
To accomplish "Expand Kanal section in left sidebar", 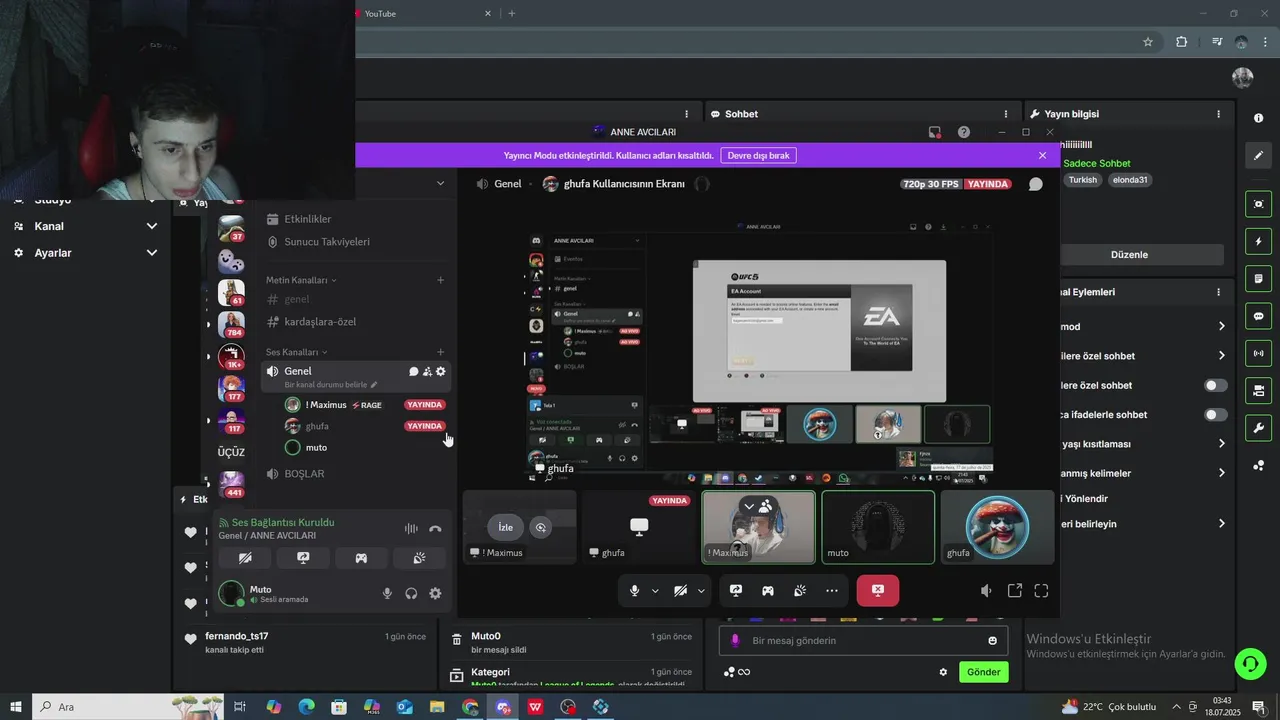I will point(152,226).
